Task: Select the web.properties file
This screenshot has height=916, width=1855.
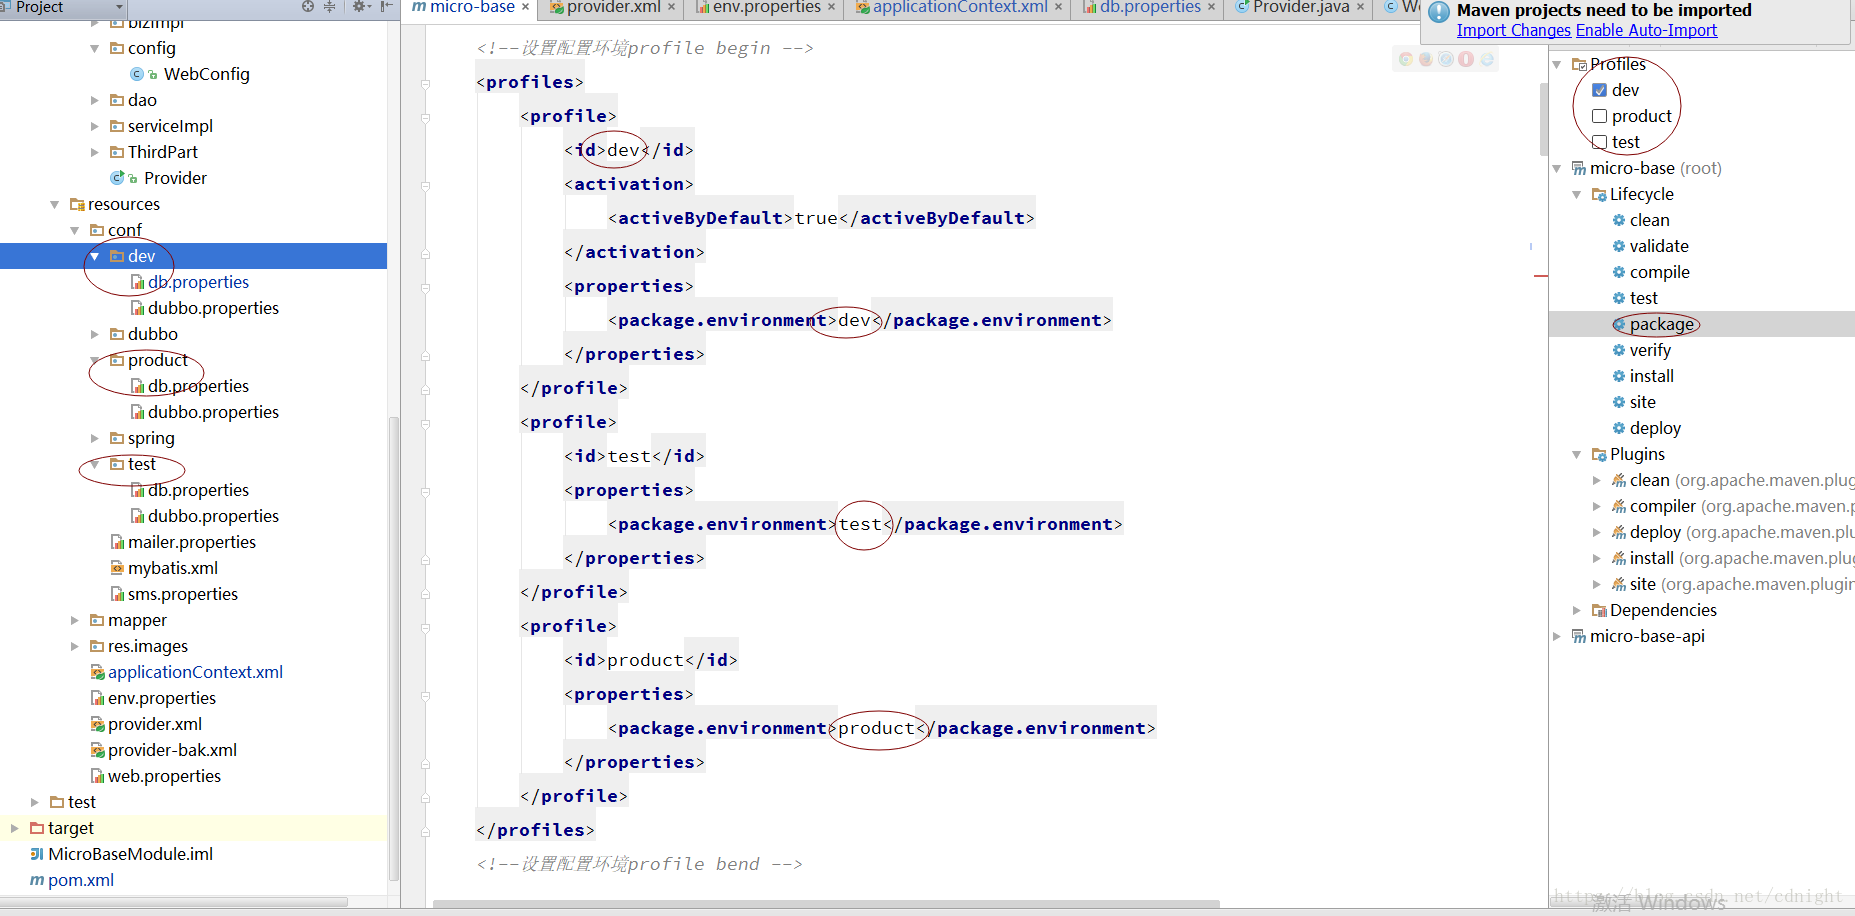Action: click(164, 776)
